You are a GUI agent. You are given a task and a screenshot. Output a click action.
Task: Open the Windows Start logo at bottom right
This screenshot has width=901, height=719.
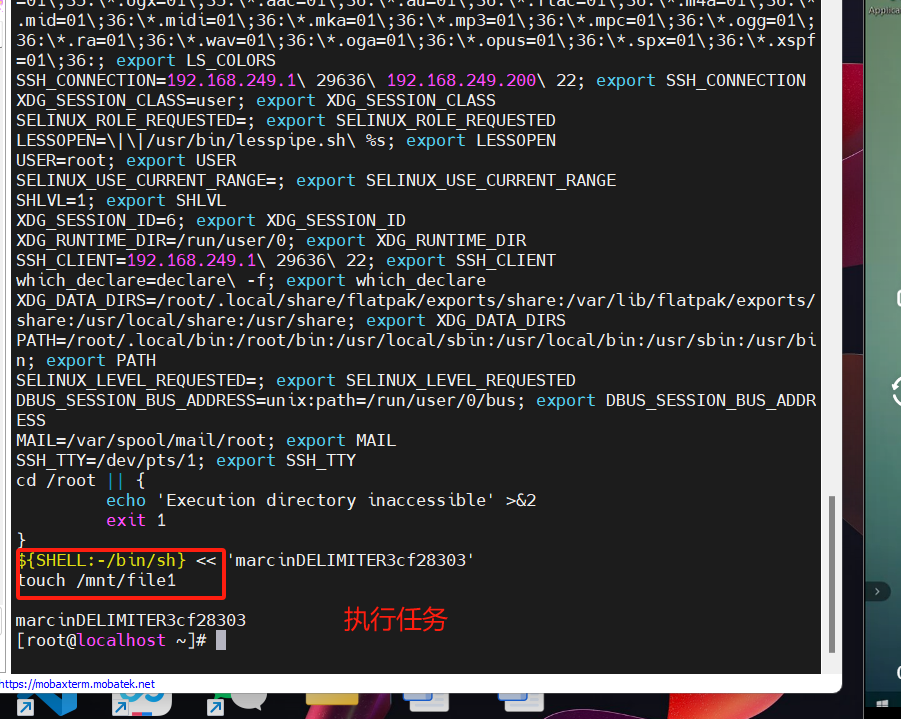(x=883, y=704)
